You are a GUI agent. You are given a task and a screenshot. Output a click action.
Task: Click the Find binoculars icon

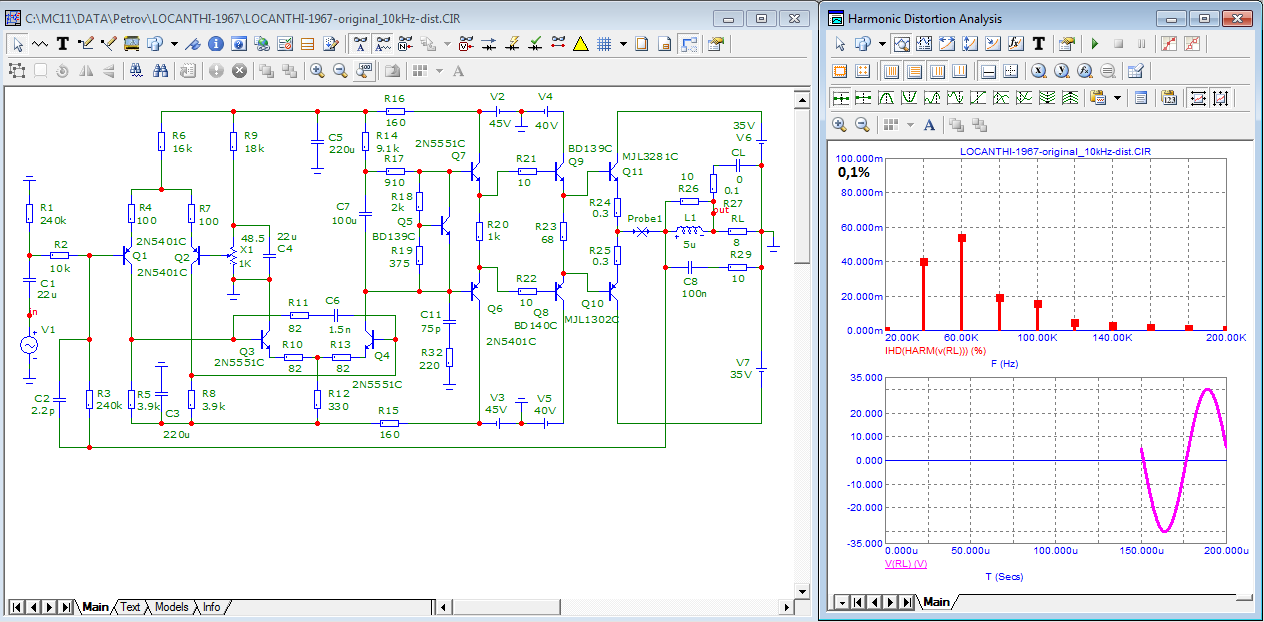(161, 71)
